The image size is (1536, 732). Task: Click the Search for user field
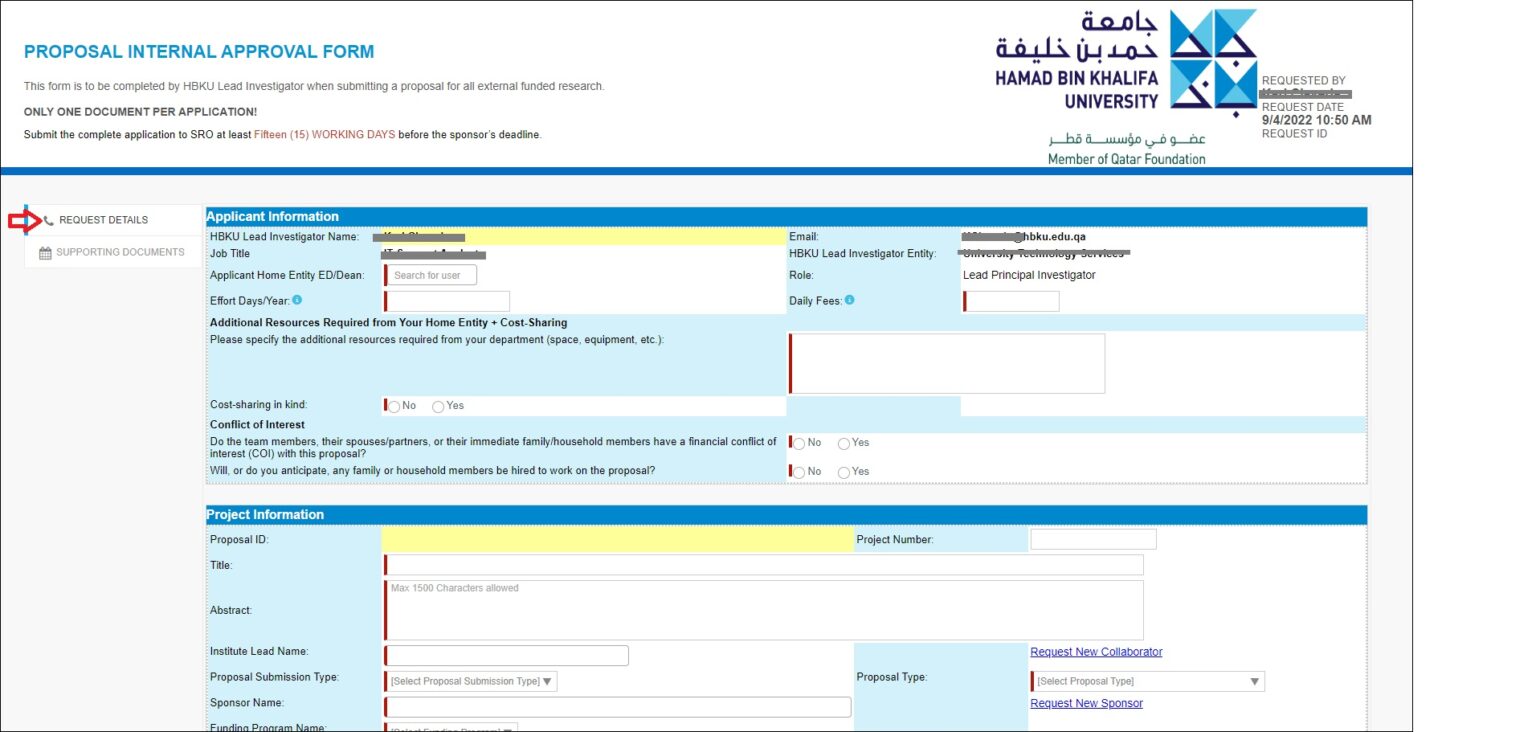(x=430, y=274)
